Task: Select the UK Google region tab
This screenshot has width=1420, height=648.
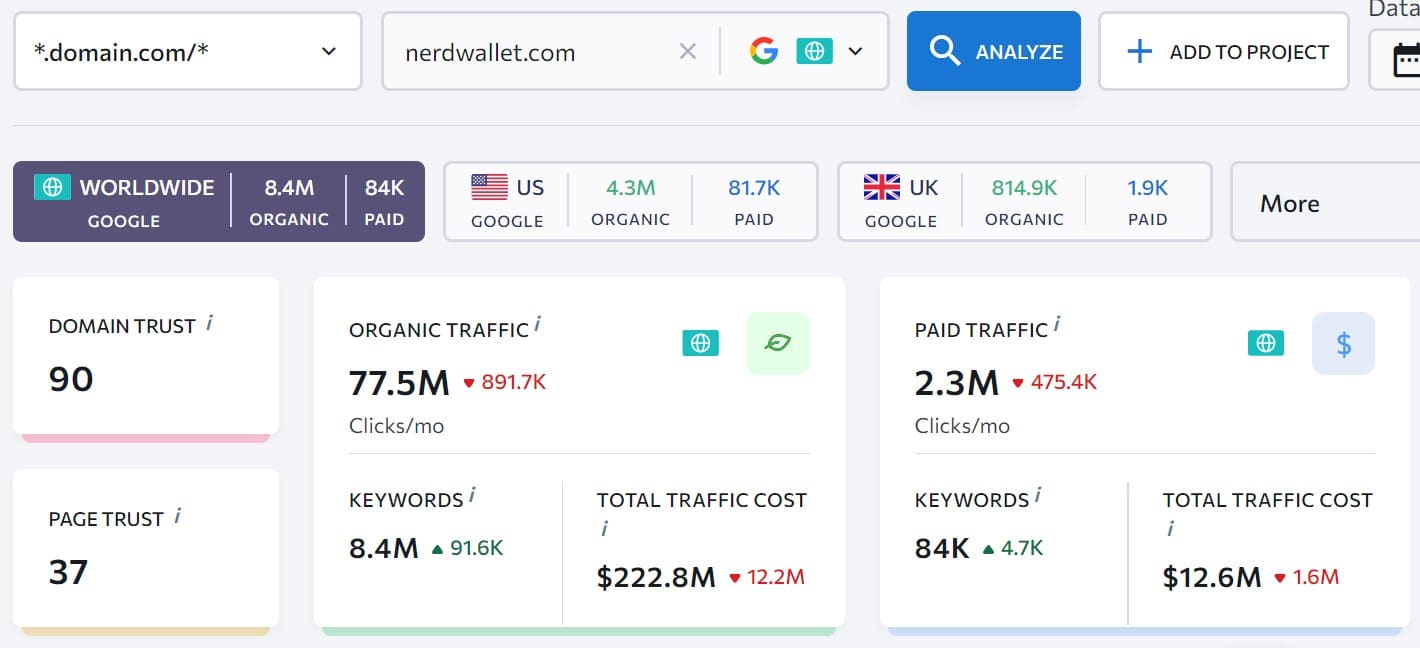Action: coord(1025,201)
